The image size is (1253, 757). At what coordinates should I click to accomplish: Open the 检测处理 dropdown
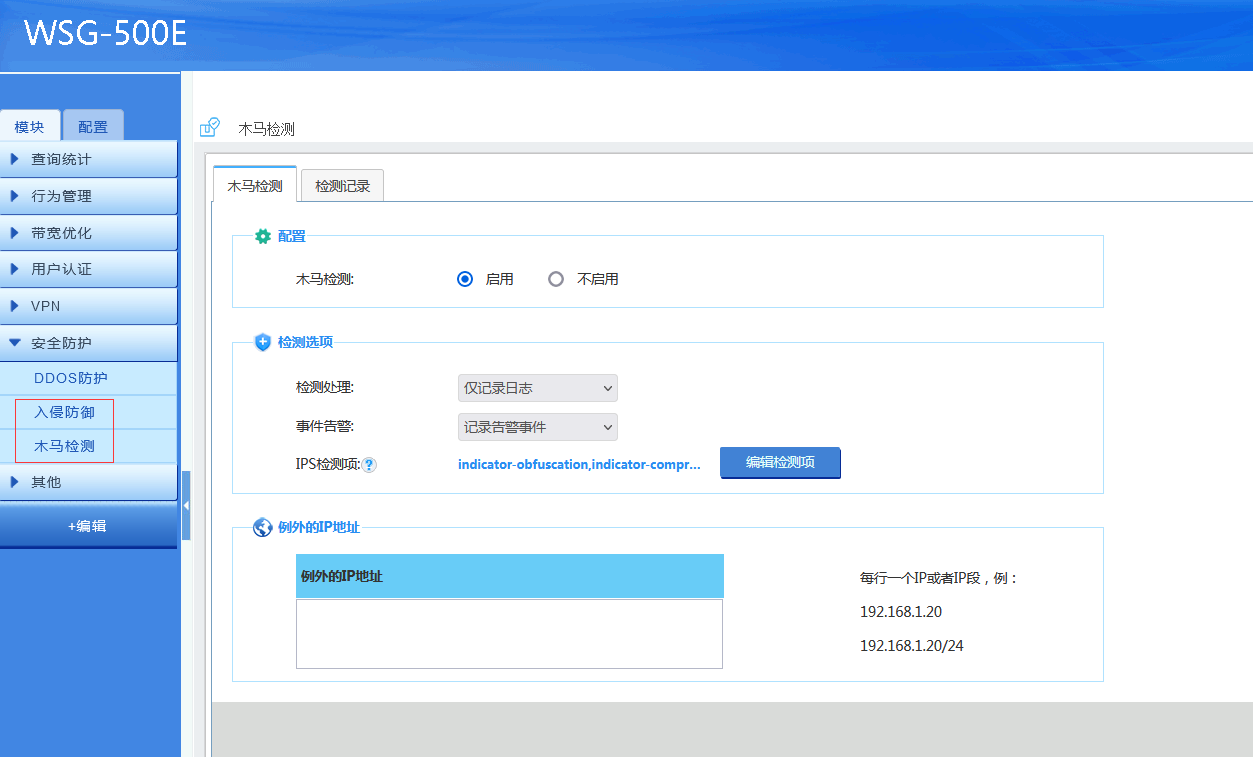coord(537,388)
